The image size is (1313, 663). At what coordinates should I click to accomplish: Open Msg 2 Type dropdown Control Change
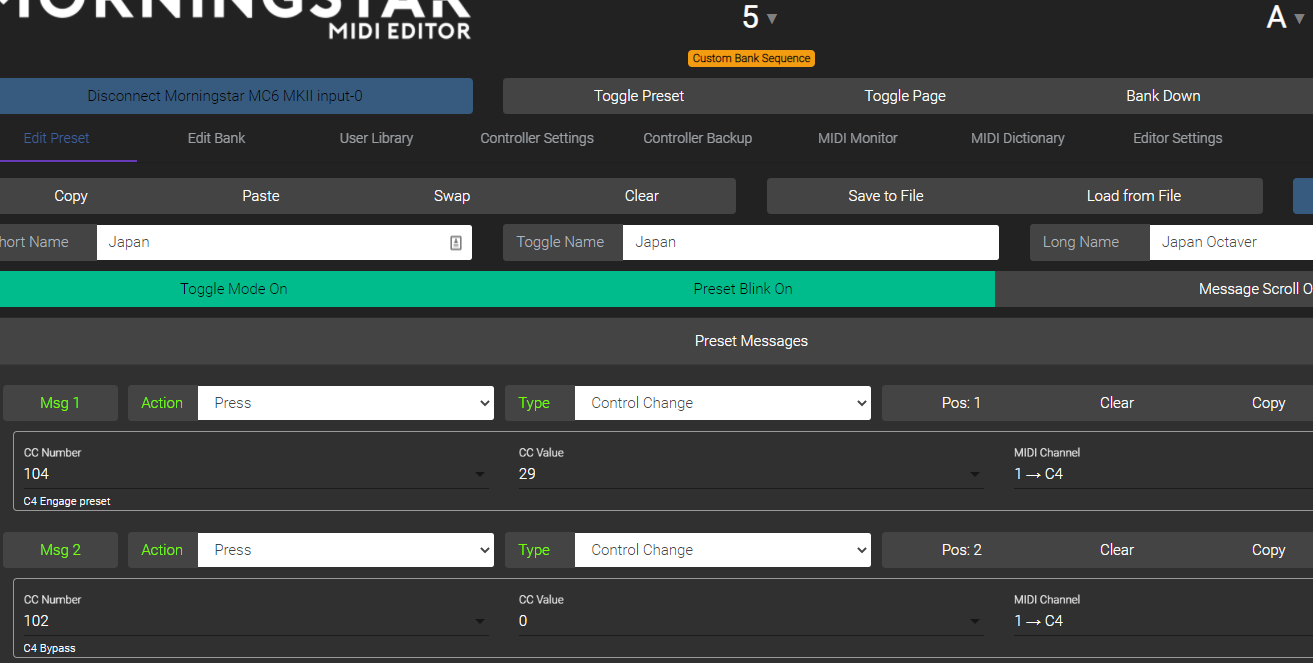723,550
